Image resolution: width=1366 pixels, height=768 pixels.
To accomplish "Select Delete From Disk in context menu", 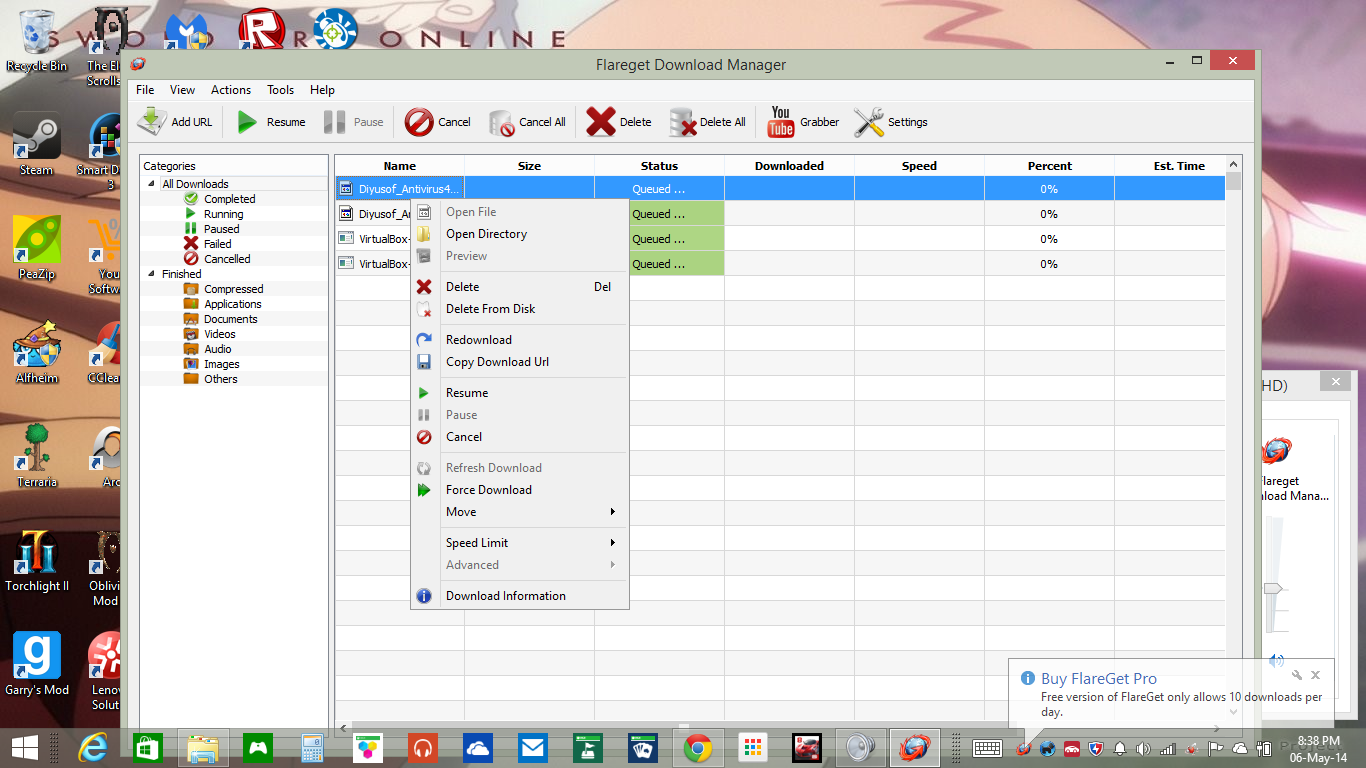I will [x=520, y=309].
